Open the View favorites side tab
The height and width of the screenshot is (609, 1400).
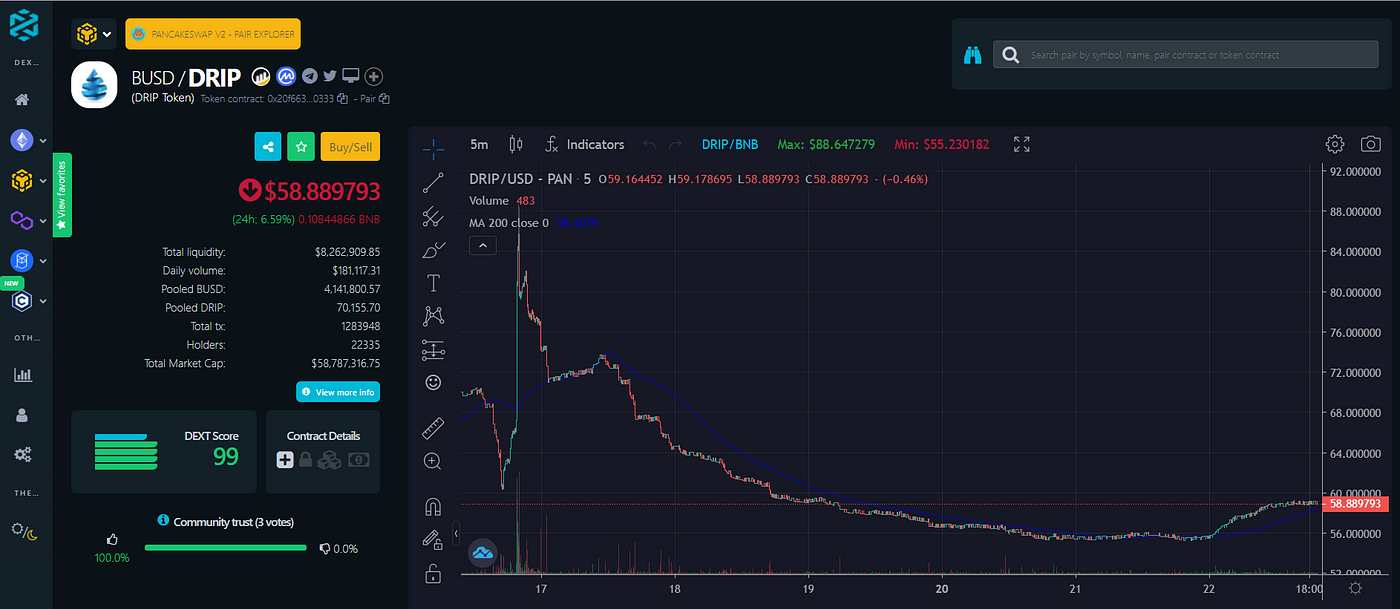[x=62, y=196]
